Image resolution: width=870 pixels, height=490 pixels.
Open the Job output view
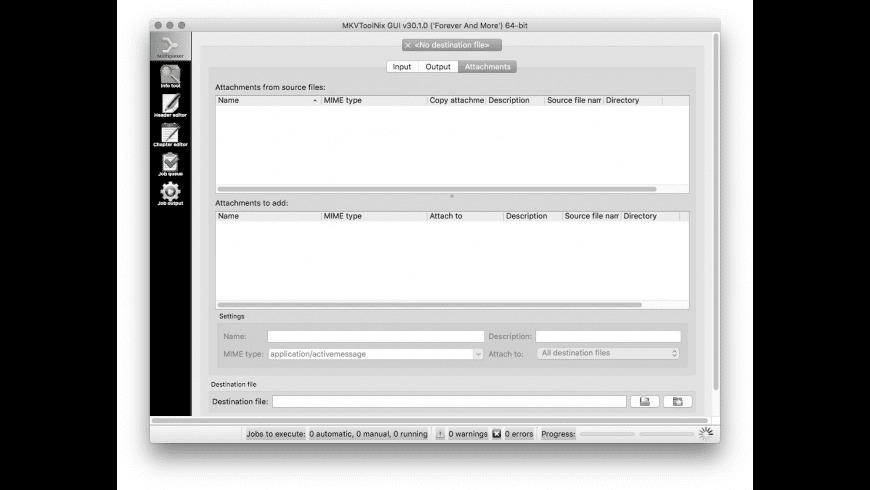[x=170, y=194]
